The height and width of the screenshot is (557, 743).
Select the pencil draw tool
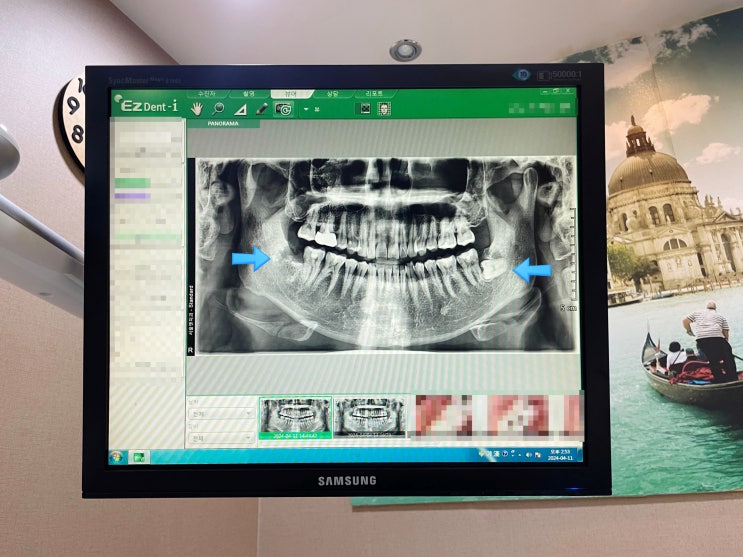click(261, 109)
